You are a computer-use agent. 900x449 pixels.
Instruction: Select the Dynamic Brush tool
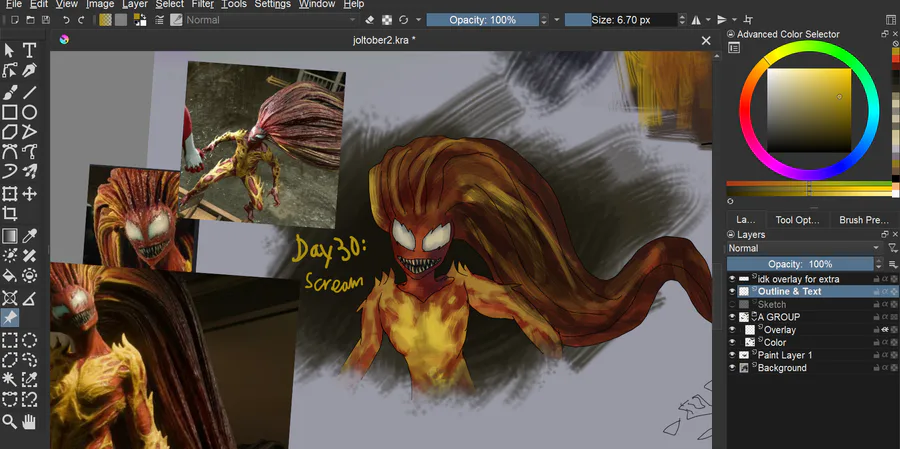click(x=10, y=172)
